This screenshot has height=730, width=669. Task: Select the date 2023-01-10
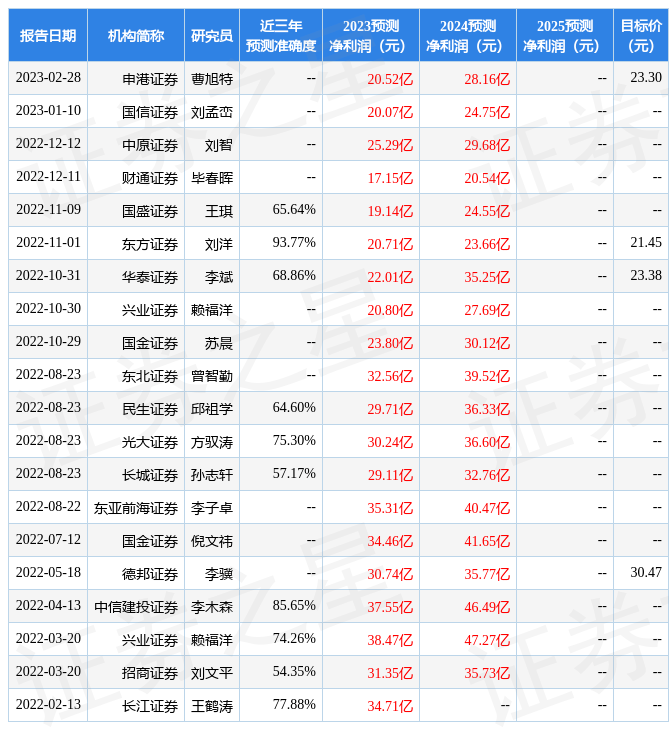point(48,110)
